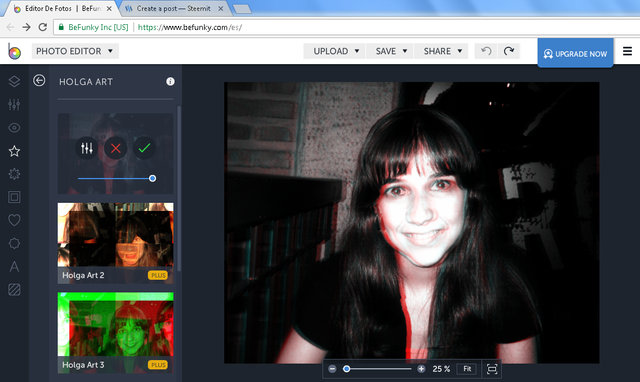Open the Overlays icon in sidebar

click(14, 244)
